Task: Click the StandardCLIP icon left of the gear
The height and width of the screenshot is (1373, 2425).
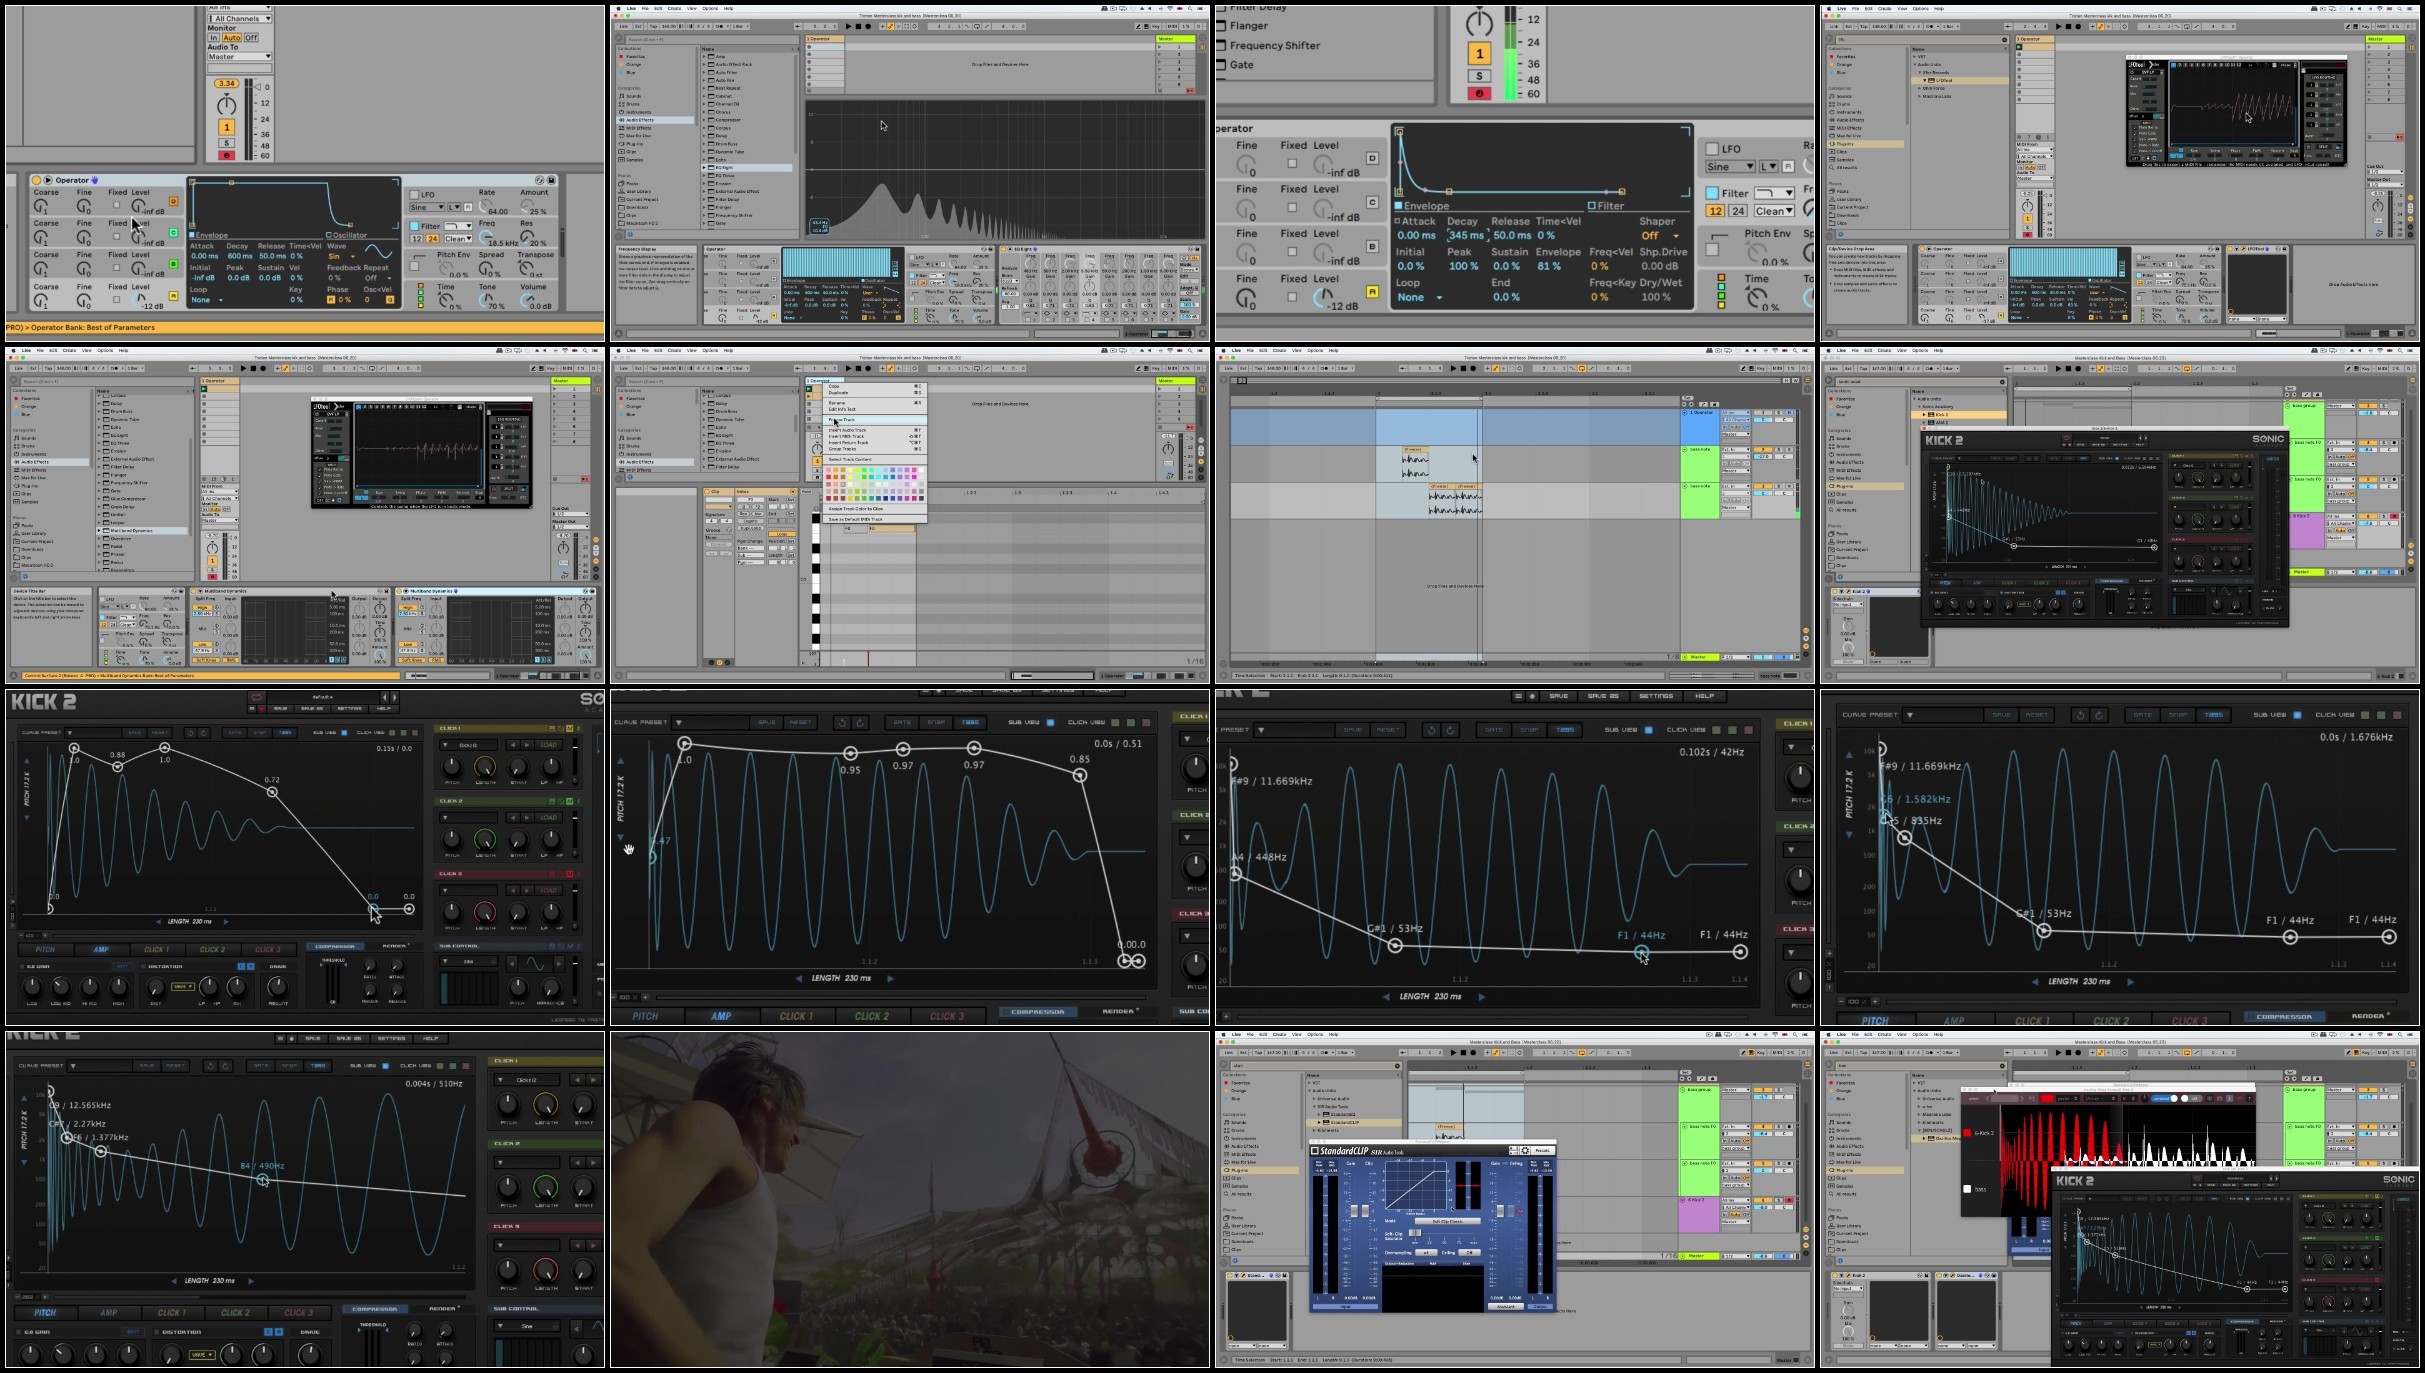Action: 1514,1151
